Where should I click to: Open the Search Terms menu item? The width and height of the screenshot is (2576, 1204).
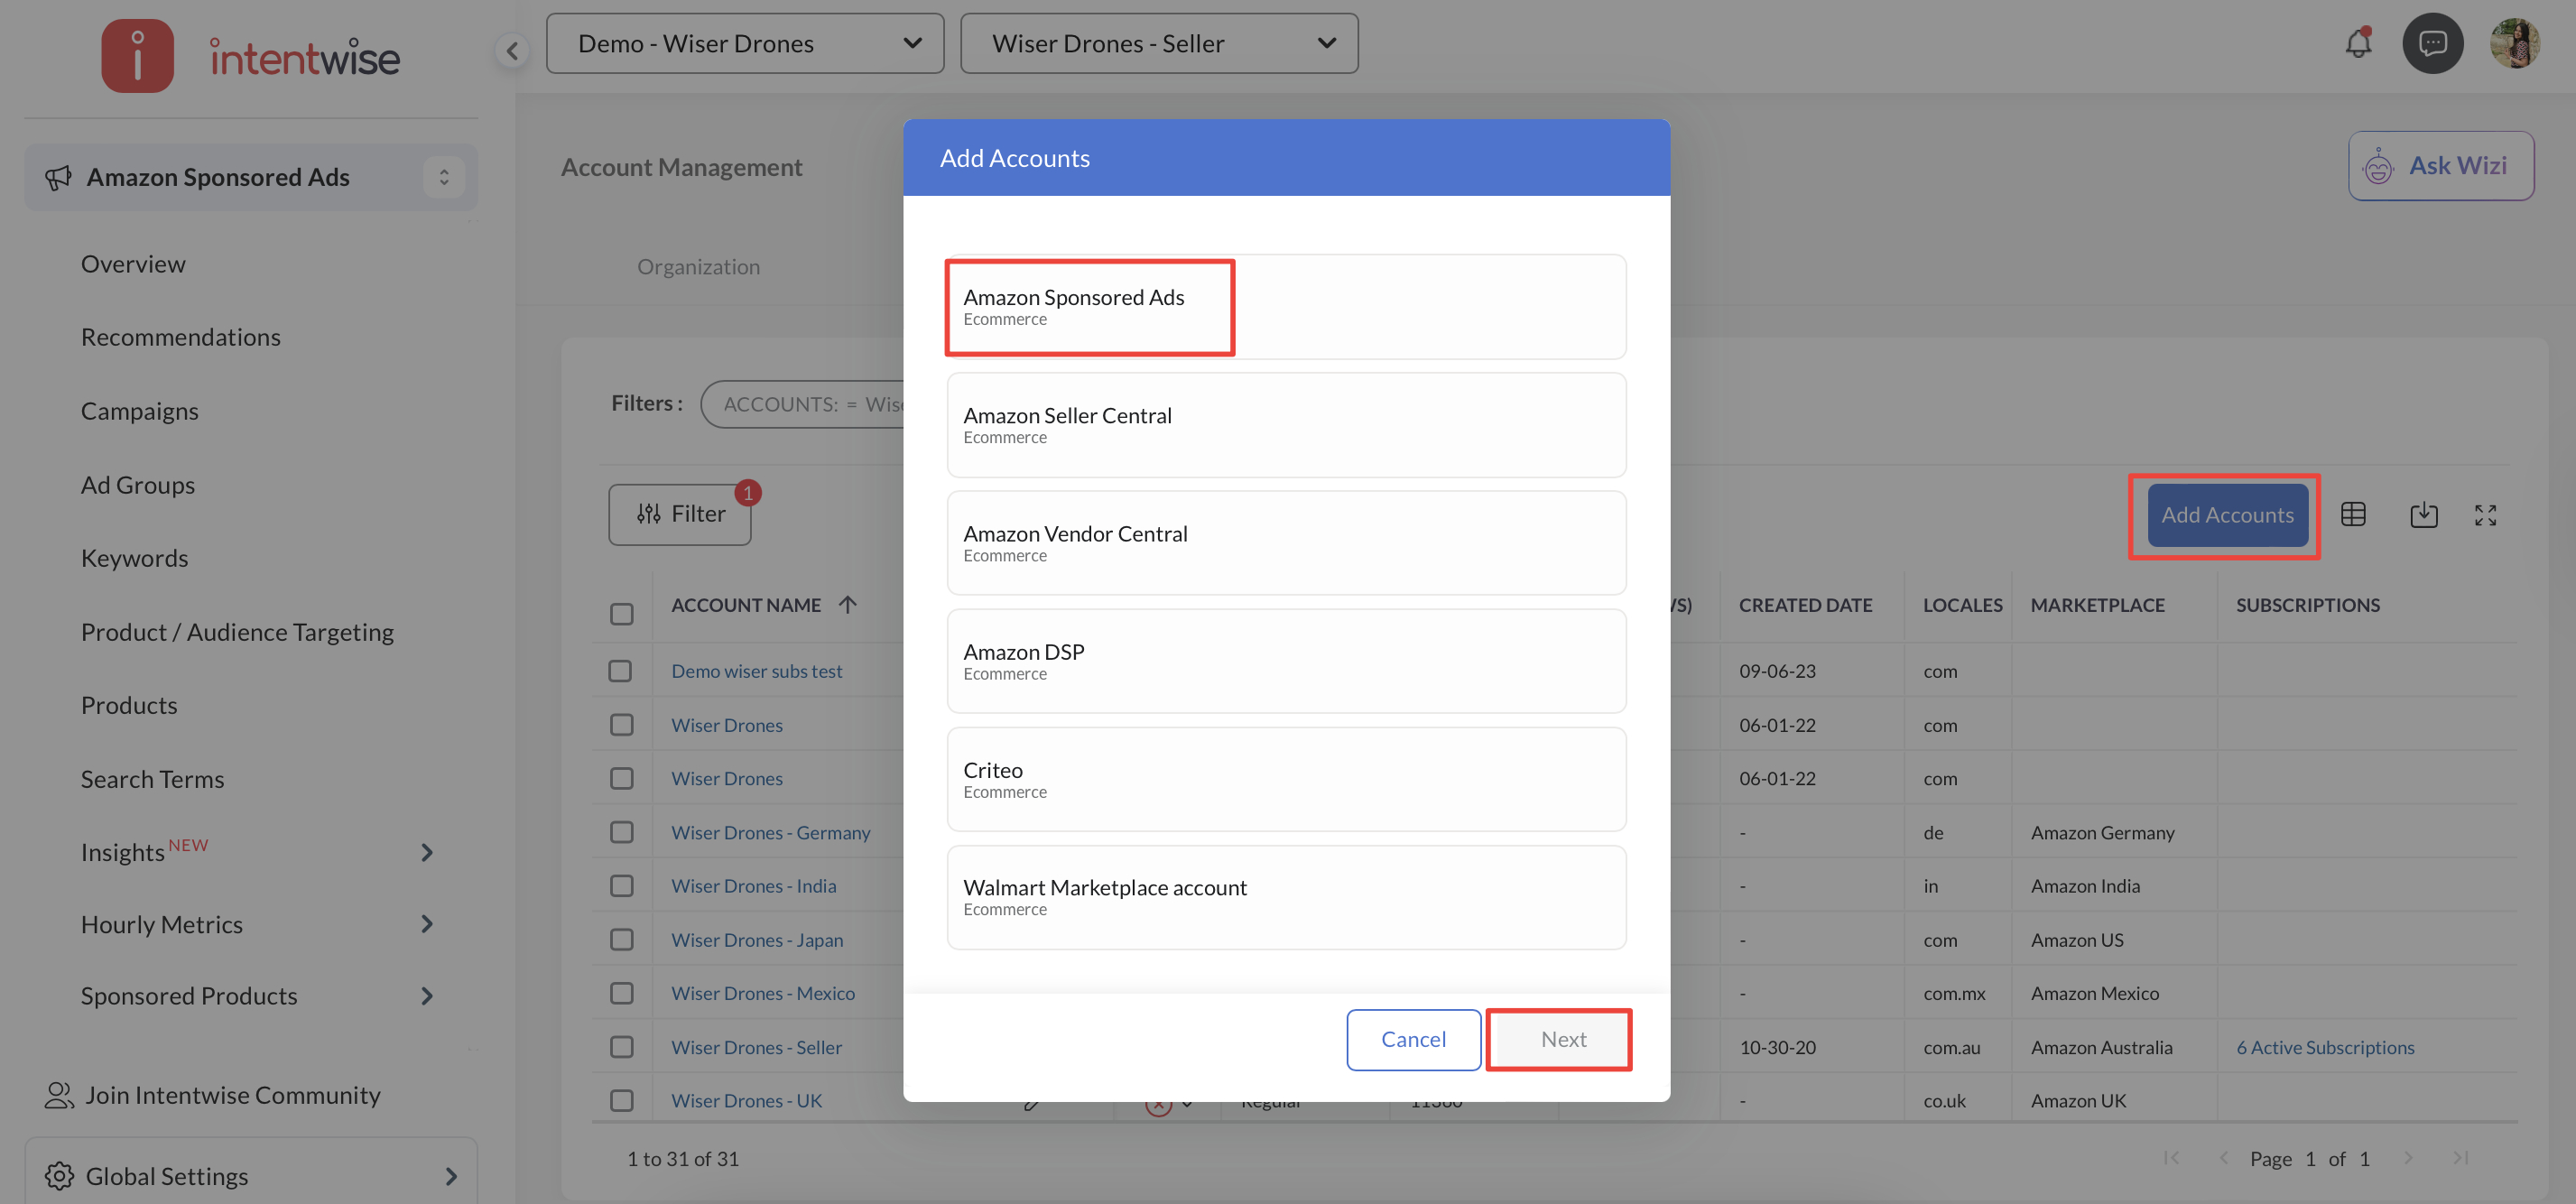pos(152,779)
